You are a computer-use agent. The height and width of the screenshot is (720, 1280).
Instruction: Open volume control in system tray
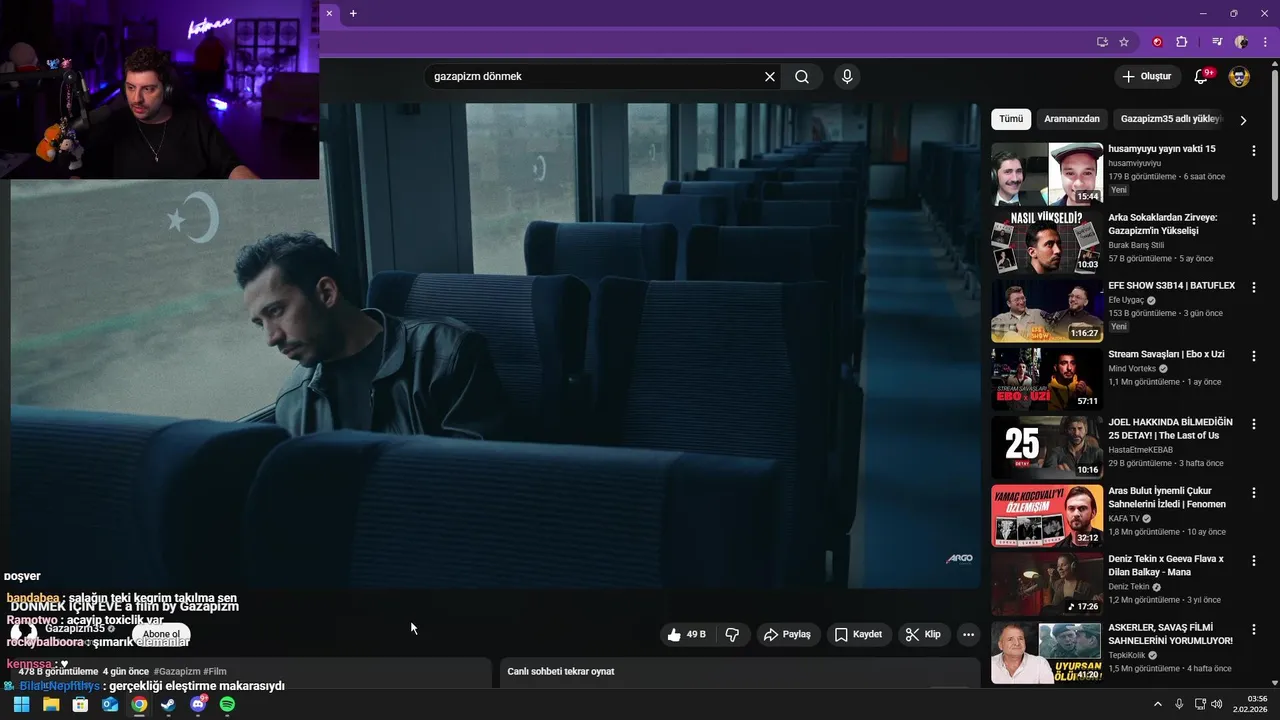point(1217,704)
